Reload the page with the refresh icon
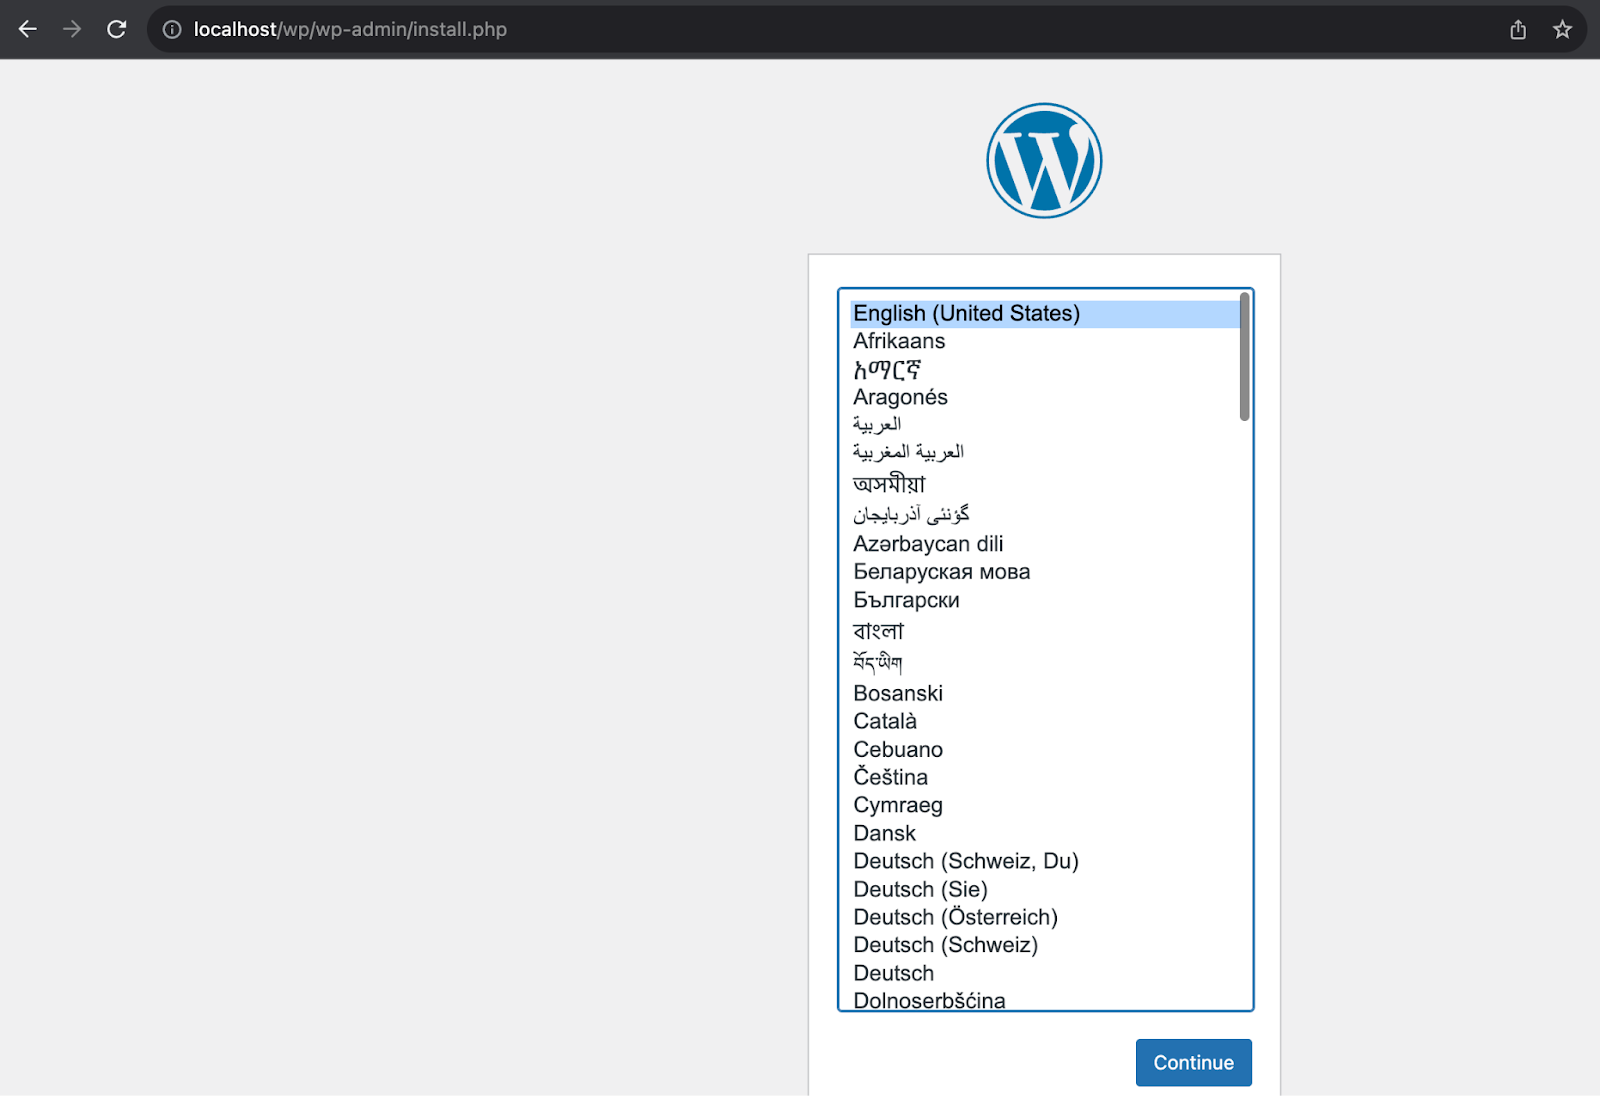This screenshot has height=1096, width=1600. (117, 30)
